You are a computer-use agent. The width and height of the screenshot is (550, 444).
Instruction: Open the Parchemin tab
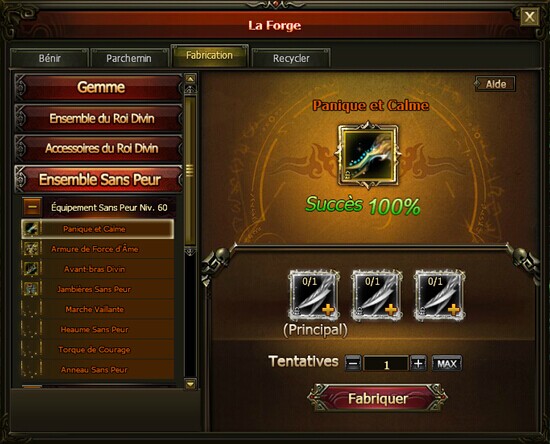(x=129, y=58)
